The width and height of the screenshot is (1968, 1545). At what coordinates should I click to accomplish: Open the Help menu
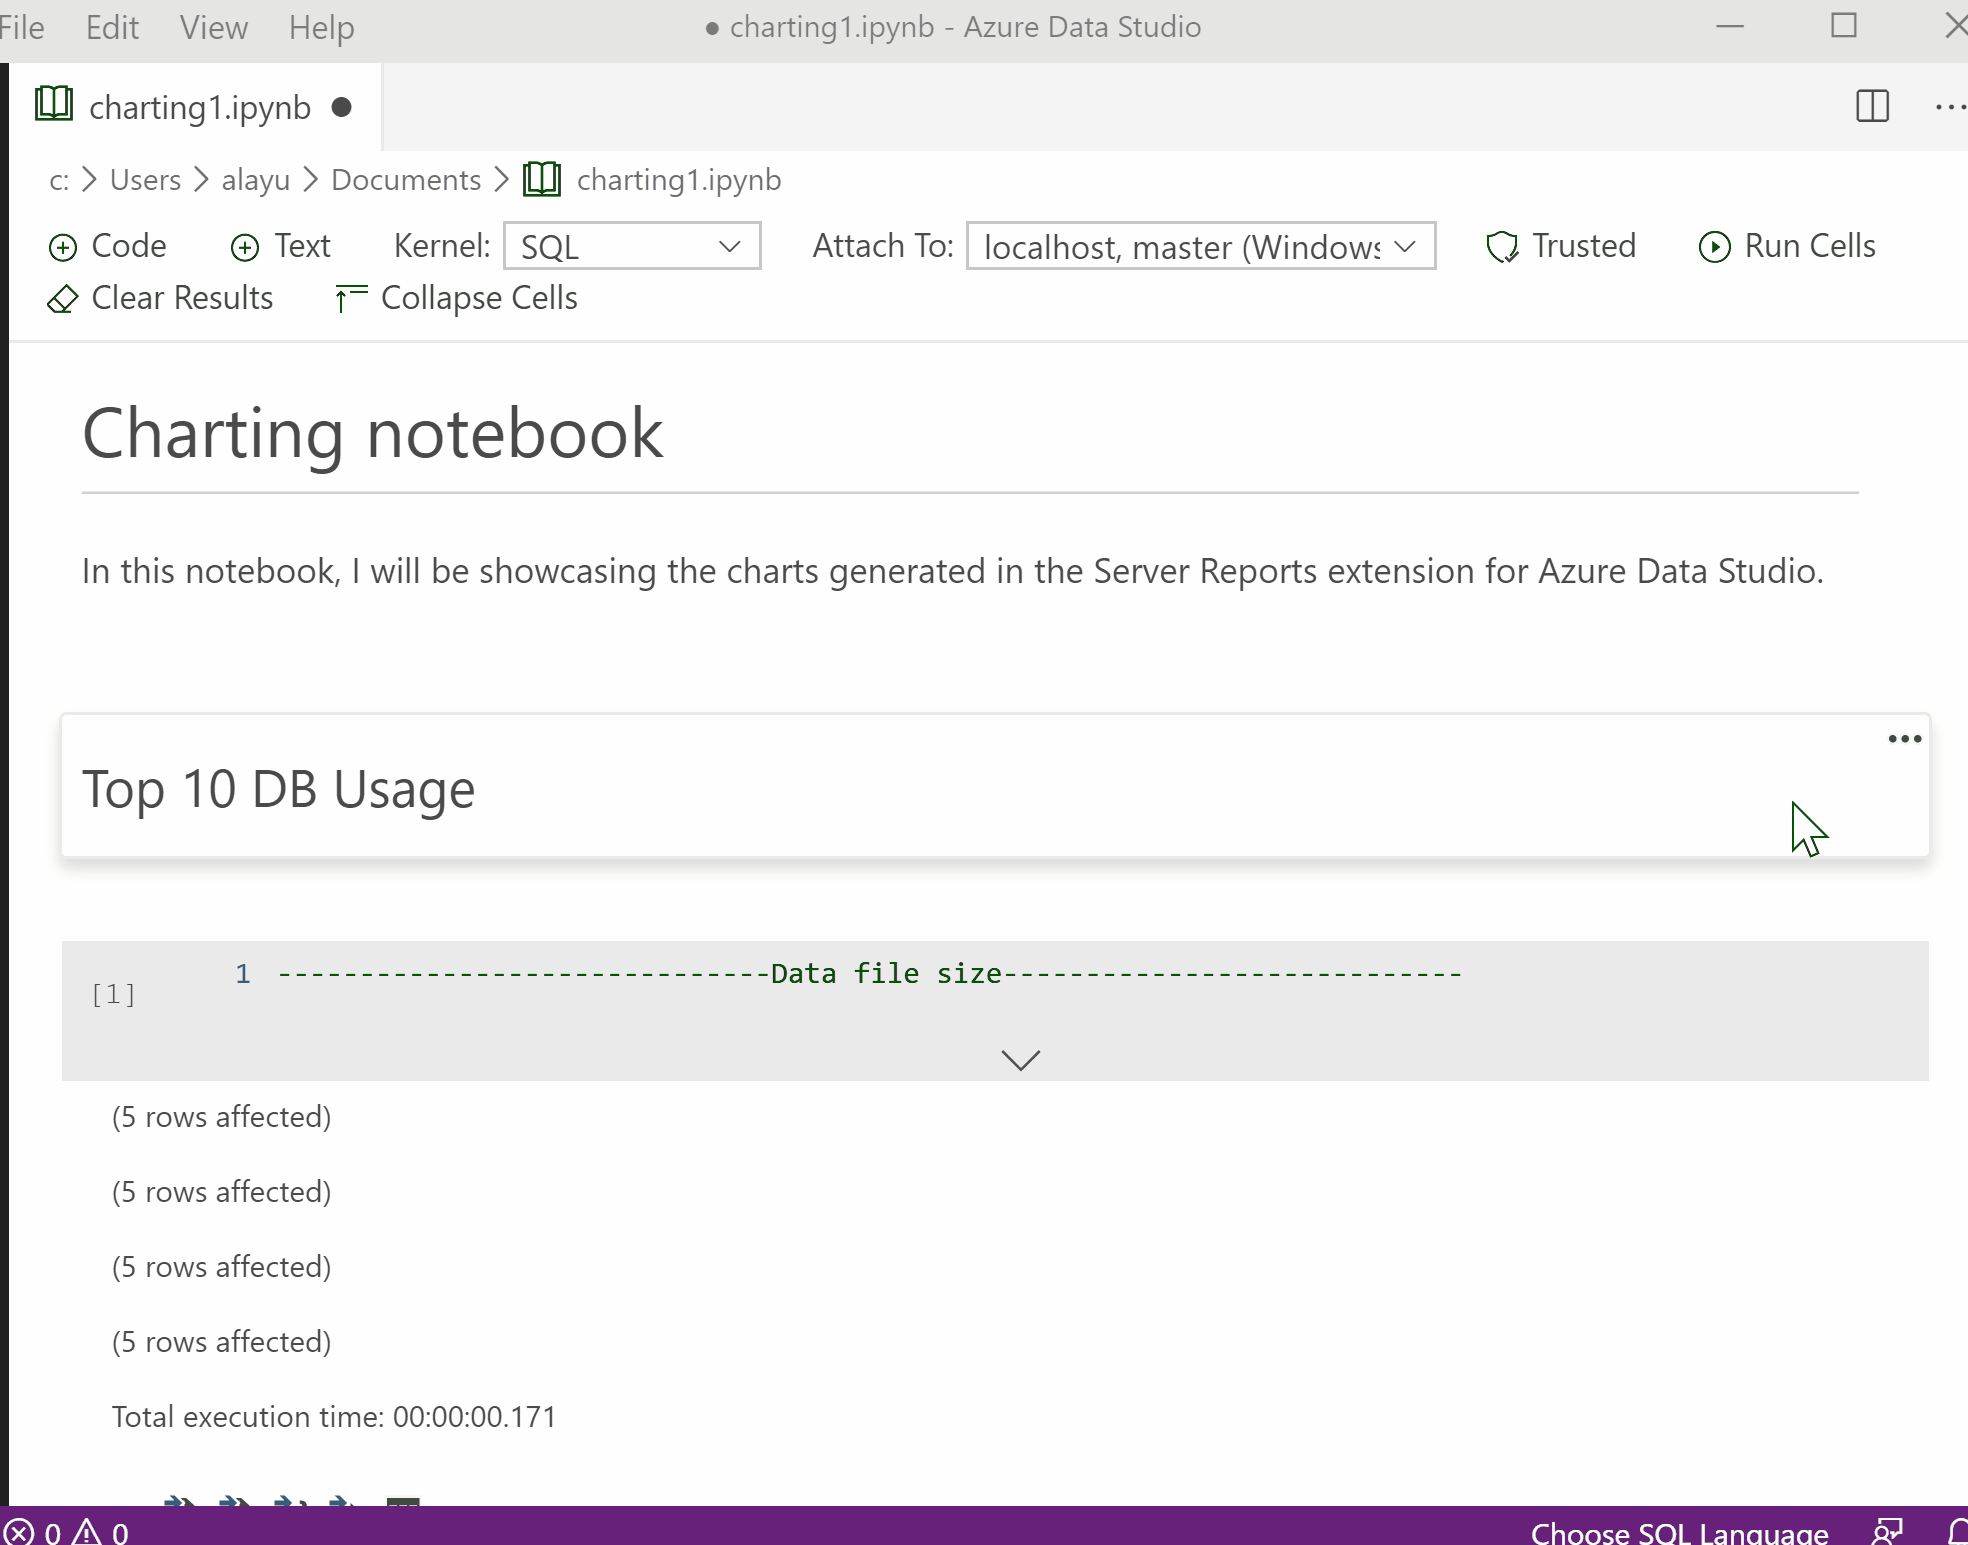click(x=320, y=27)
